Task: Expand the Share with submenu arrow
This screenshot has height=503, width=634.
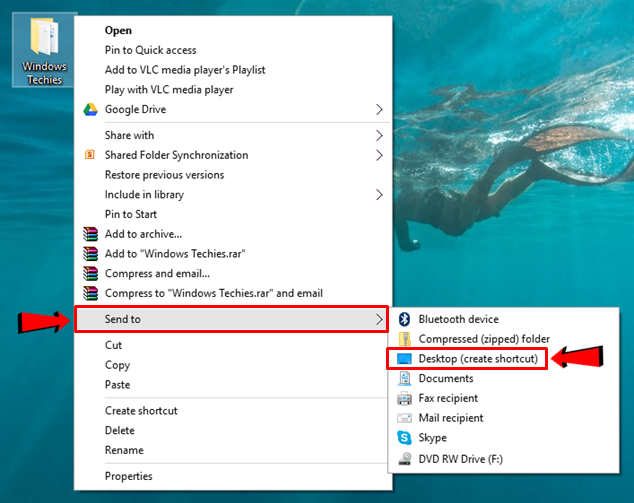Action: [379, 135]
